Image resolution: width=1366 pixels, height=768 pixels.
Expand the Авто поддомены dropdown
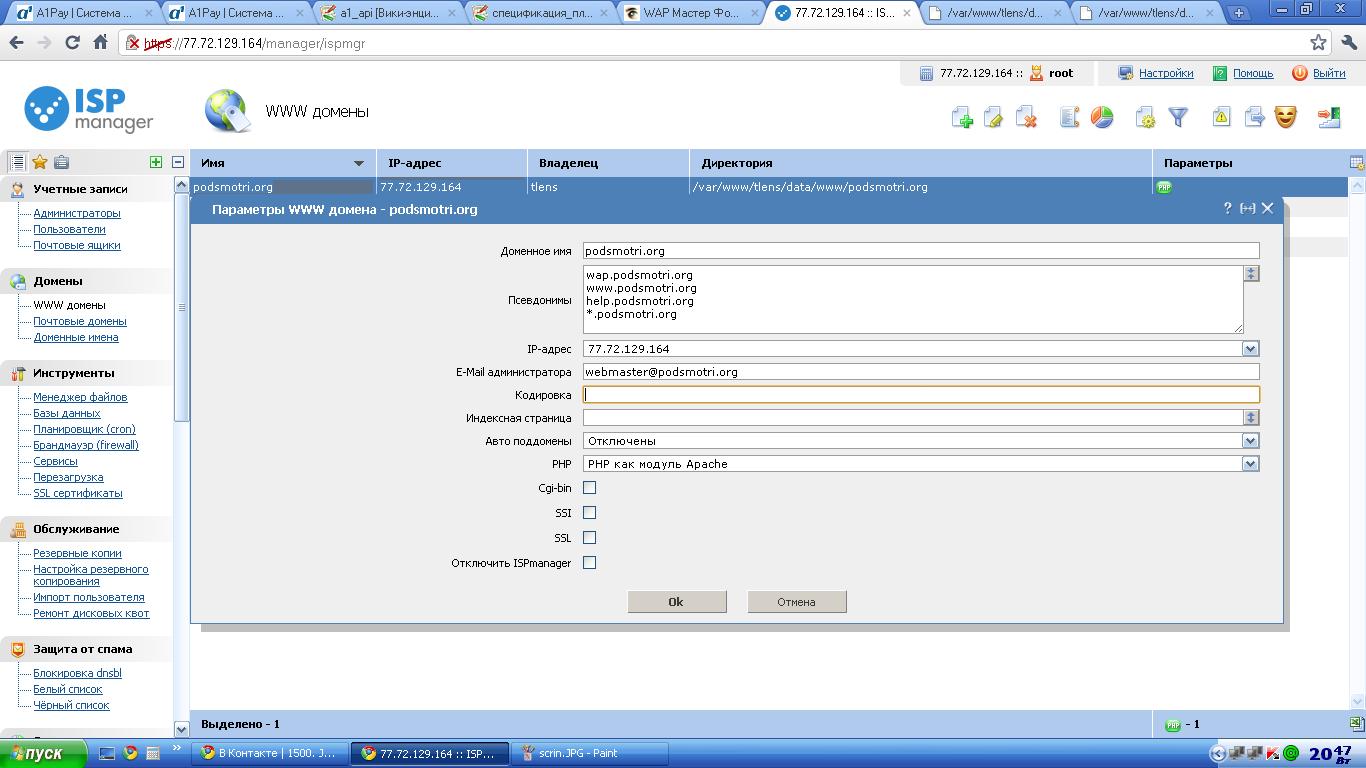[1250, 441]
